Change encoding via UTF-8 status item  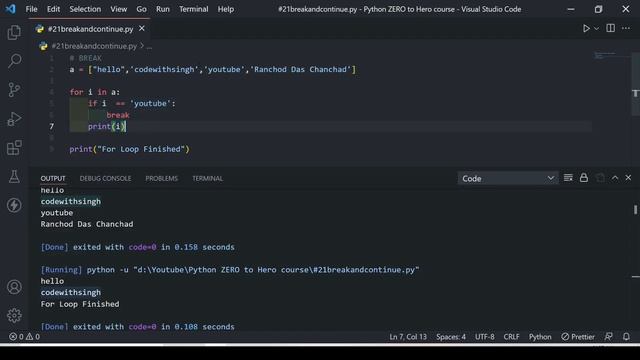coord(484,337)
